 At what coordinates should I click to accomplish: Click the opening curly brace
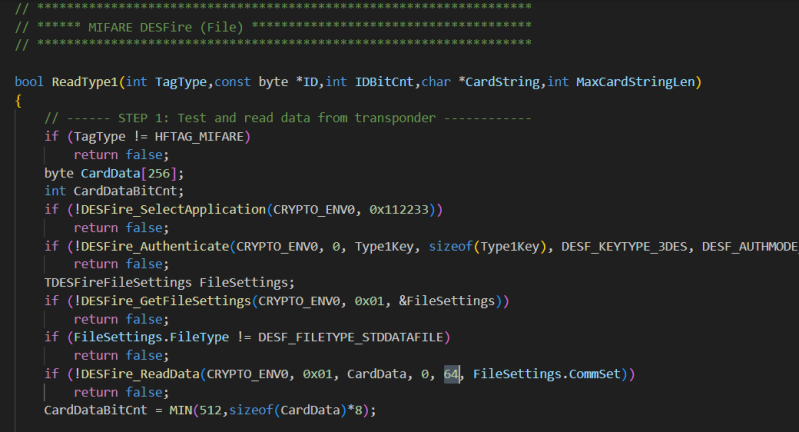(18, 100)
